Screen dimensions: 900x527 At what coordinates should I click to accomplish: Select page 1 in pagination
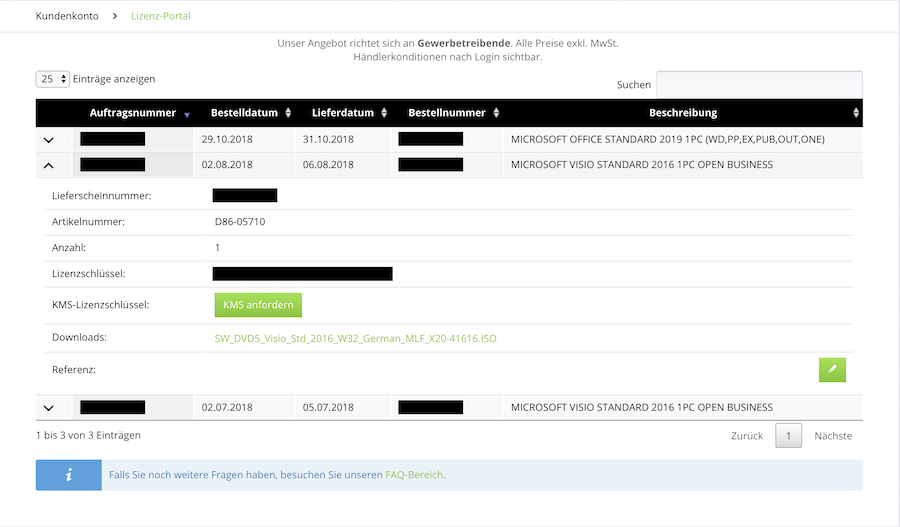(788, 436)
